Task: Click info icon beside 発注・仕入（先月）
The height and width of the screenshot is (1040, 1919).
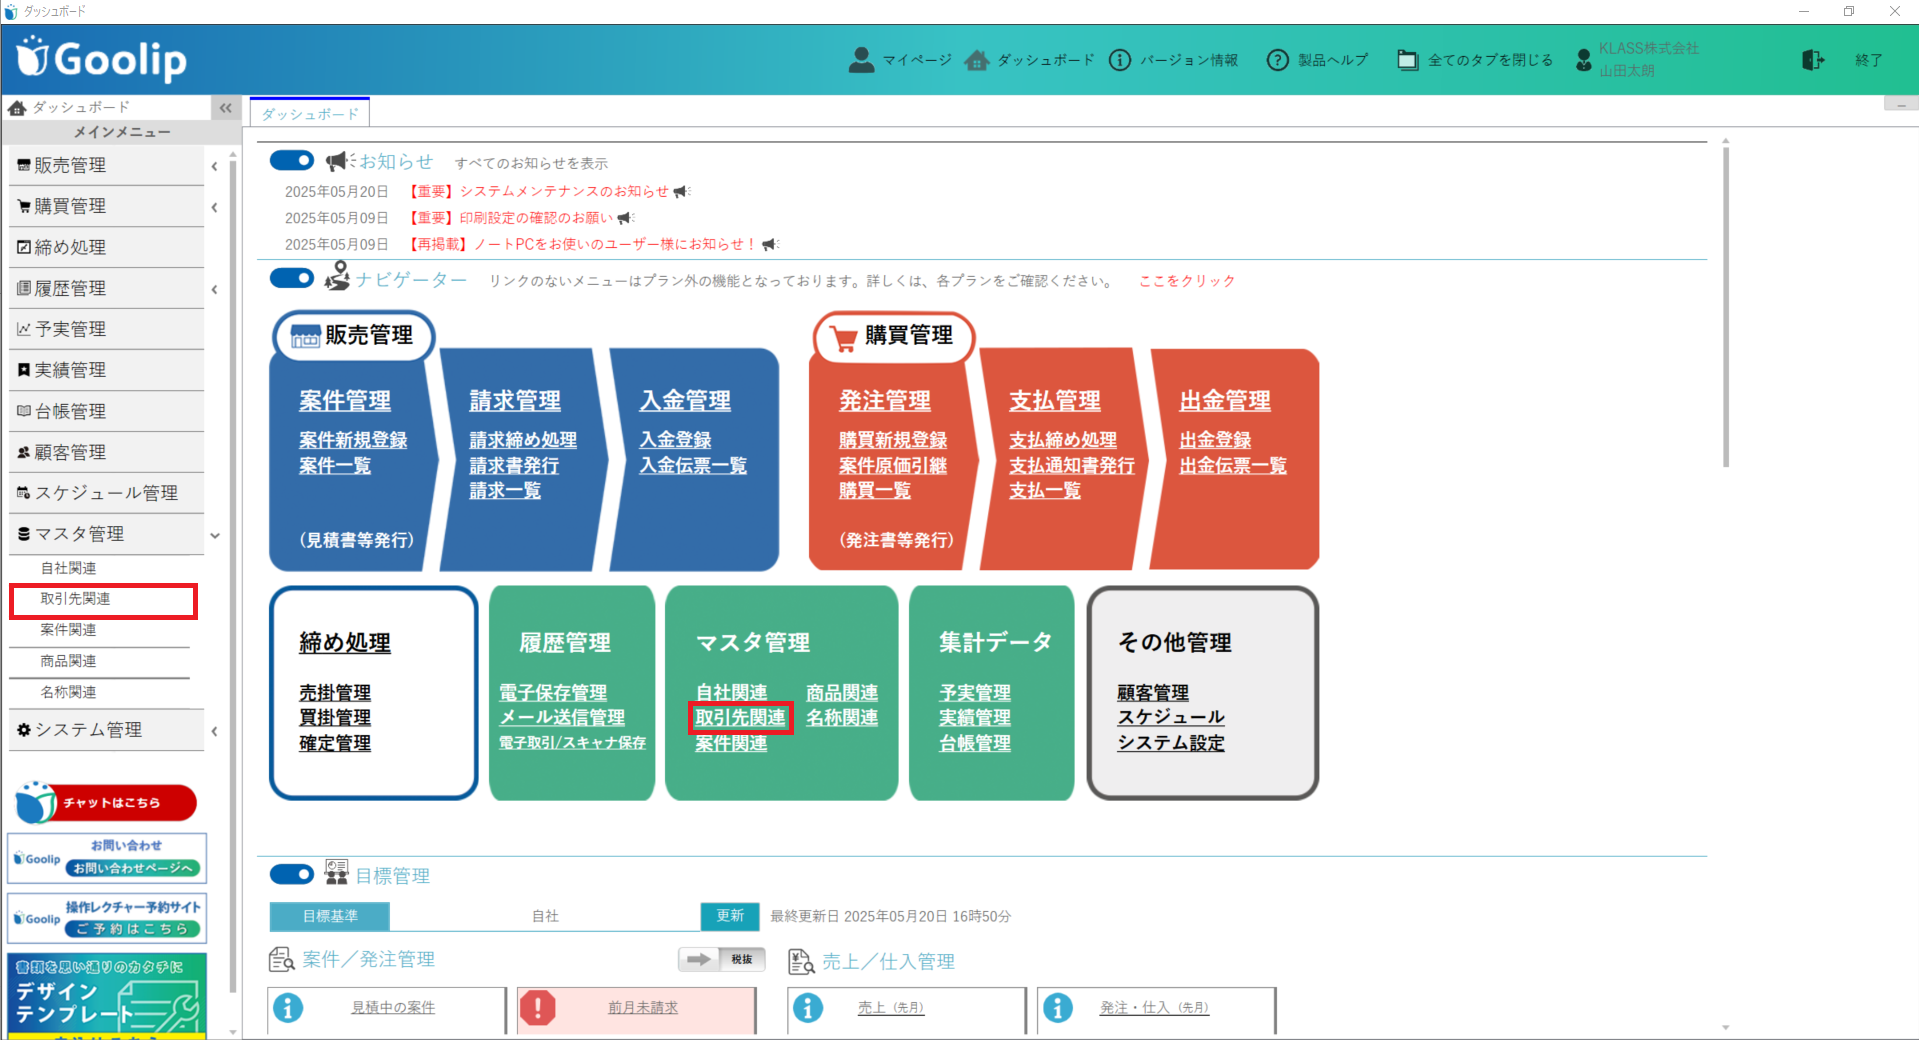Action: pos(1058,1008)
